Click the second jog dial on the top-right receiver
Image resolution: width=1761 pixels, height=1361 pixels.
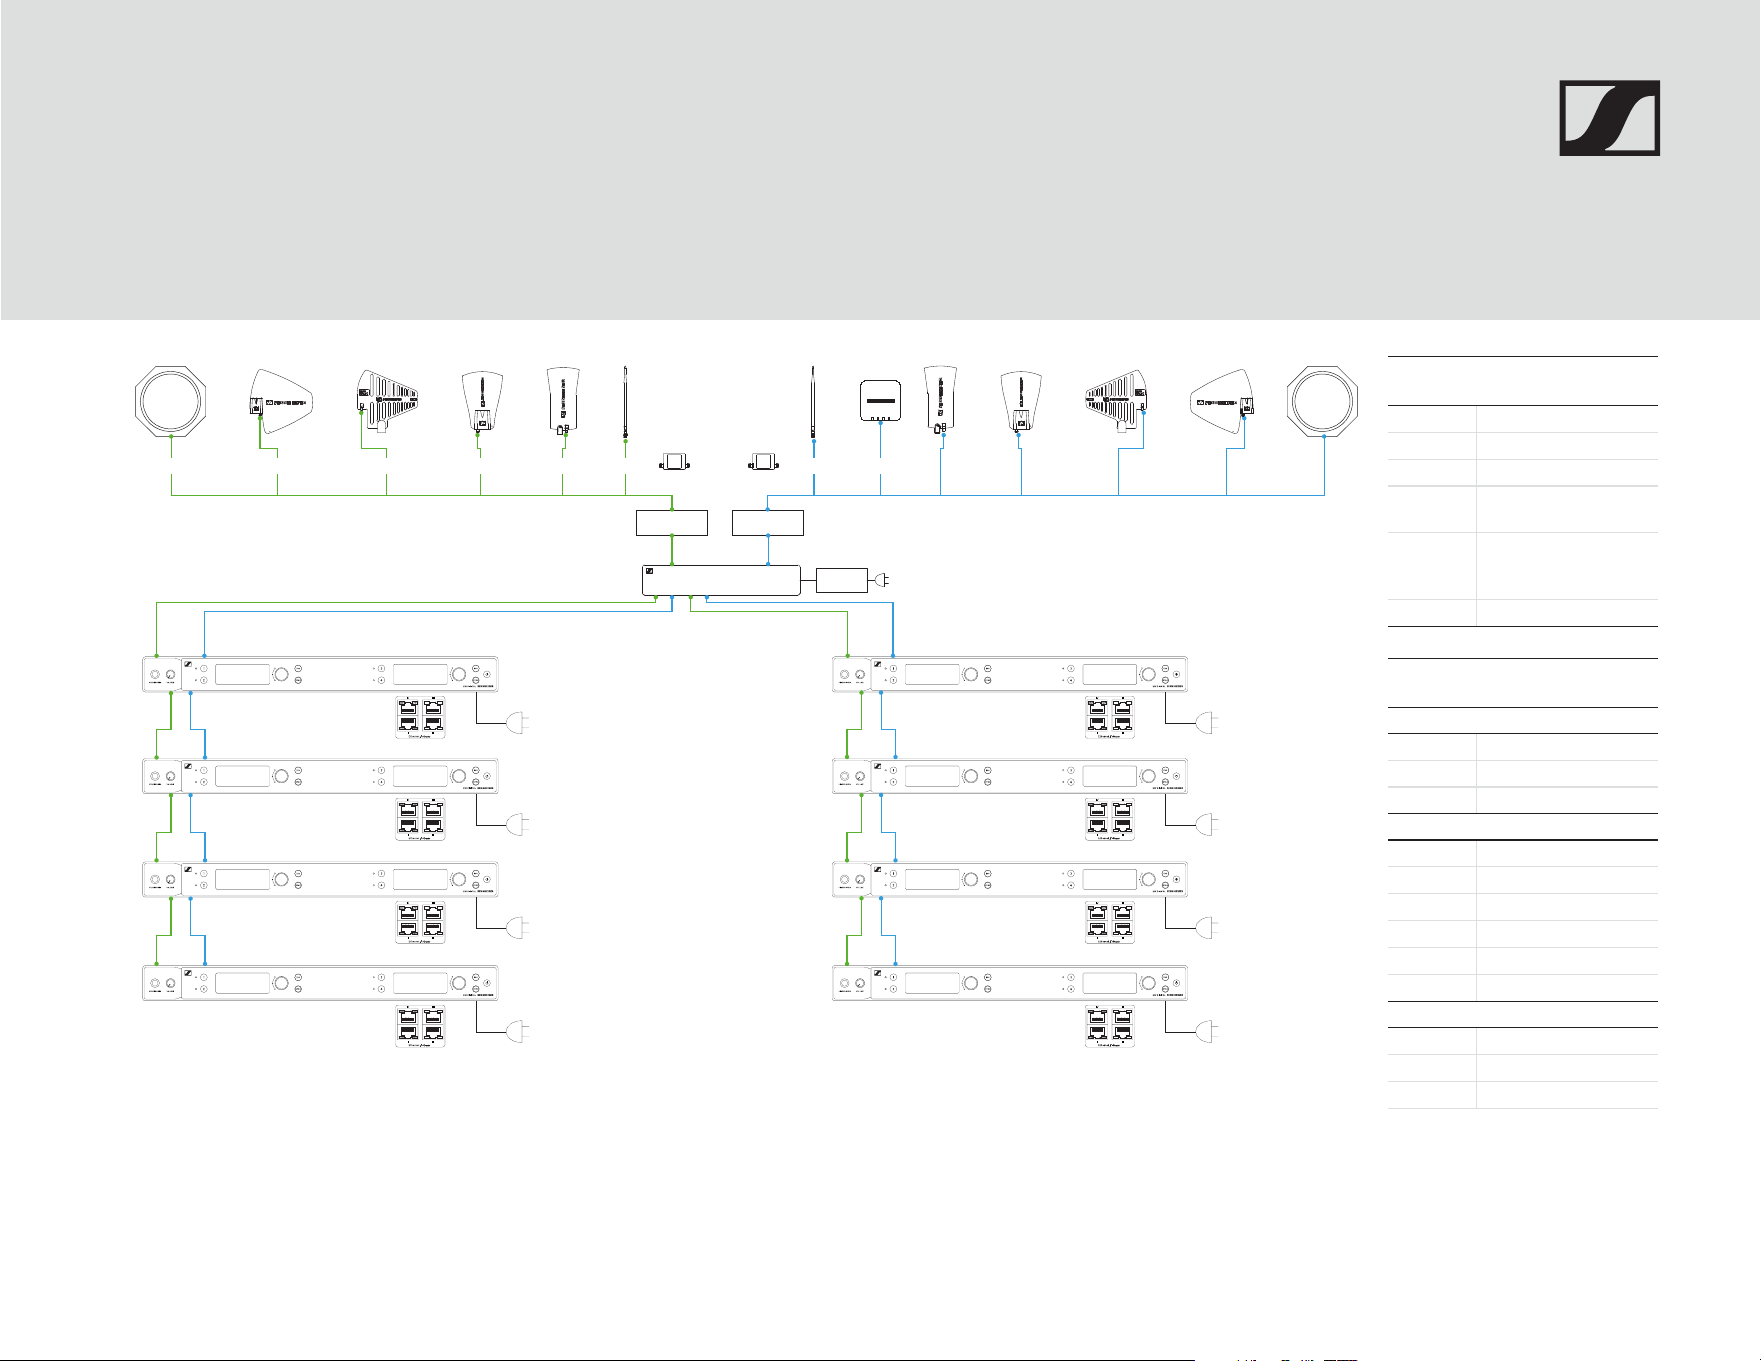point(1149,674)
